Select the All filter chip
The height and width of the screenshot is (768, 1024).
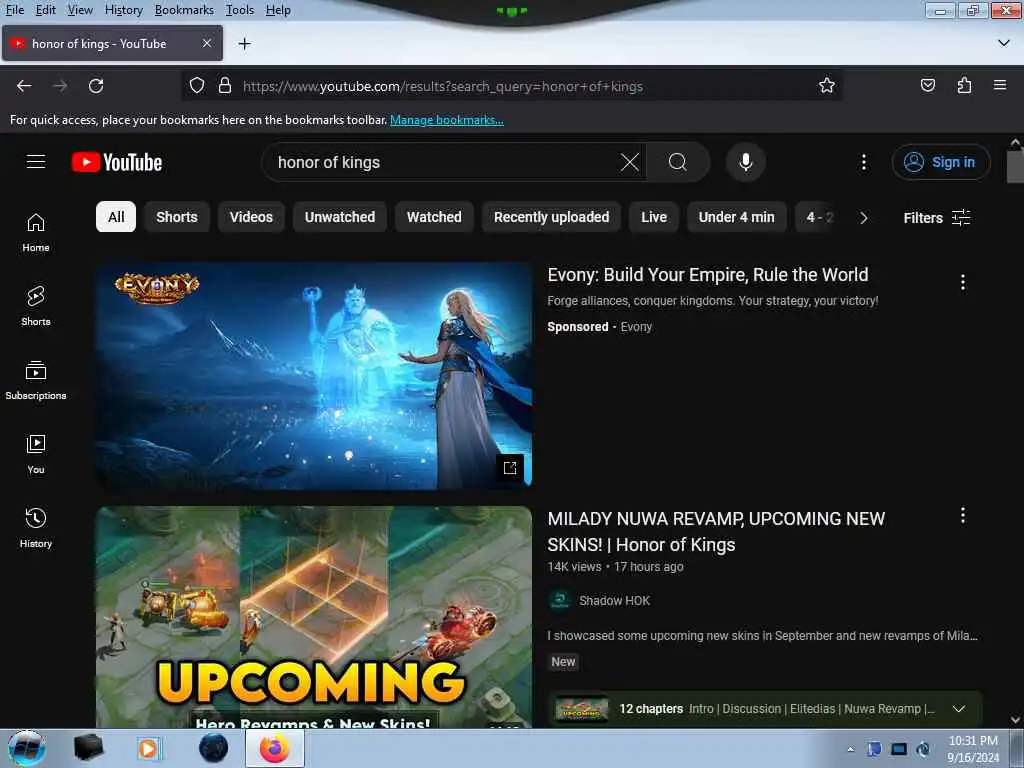coord(116,217)
